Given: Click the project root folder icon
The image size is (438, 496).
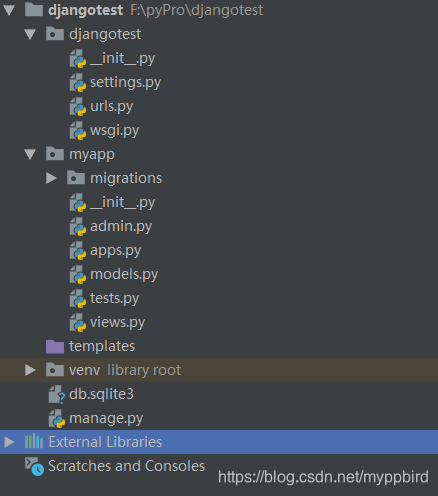Looking at the screenshot, I should click(x=34, y=10).
